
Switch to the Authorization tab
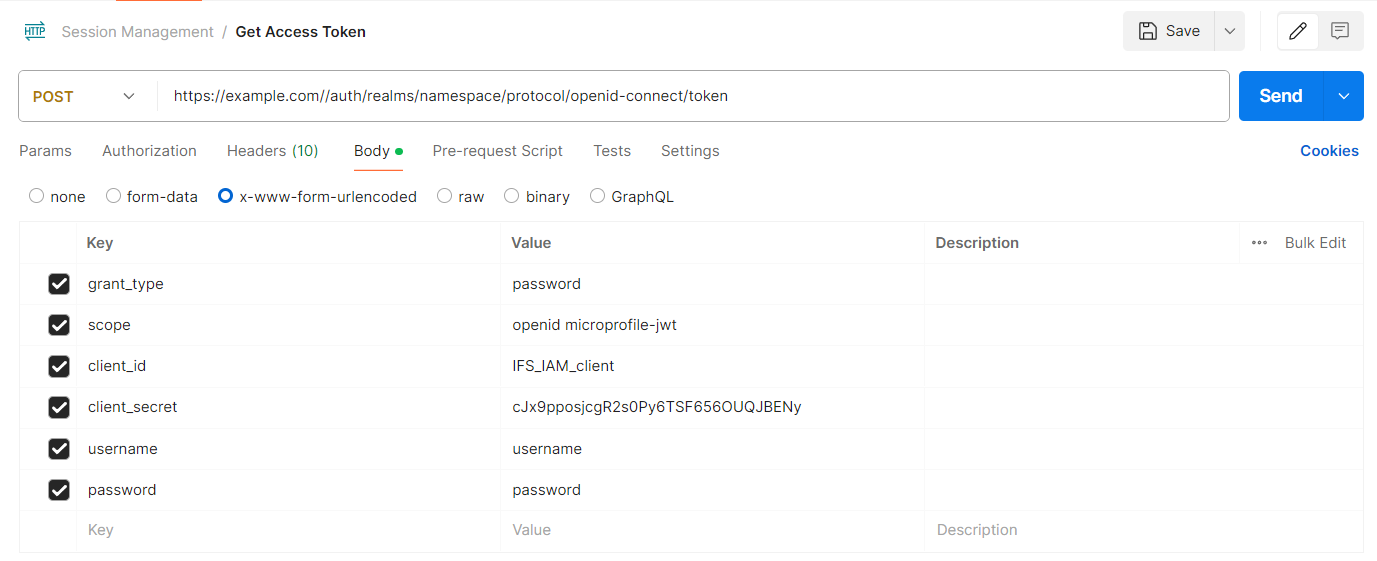tap(149, 151)
